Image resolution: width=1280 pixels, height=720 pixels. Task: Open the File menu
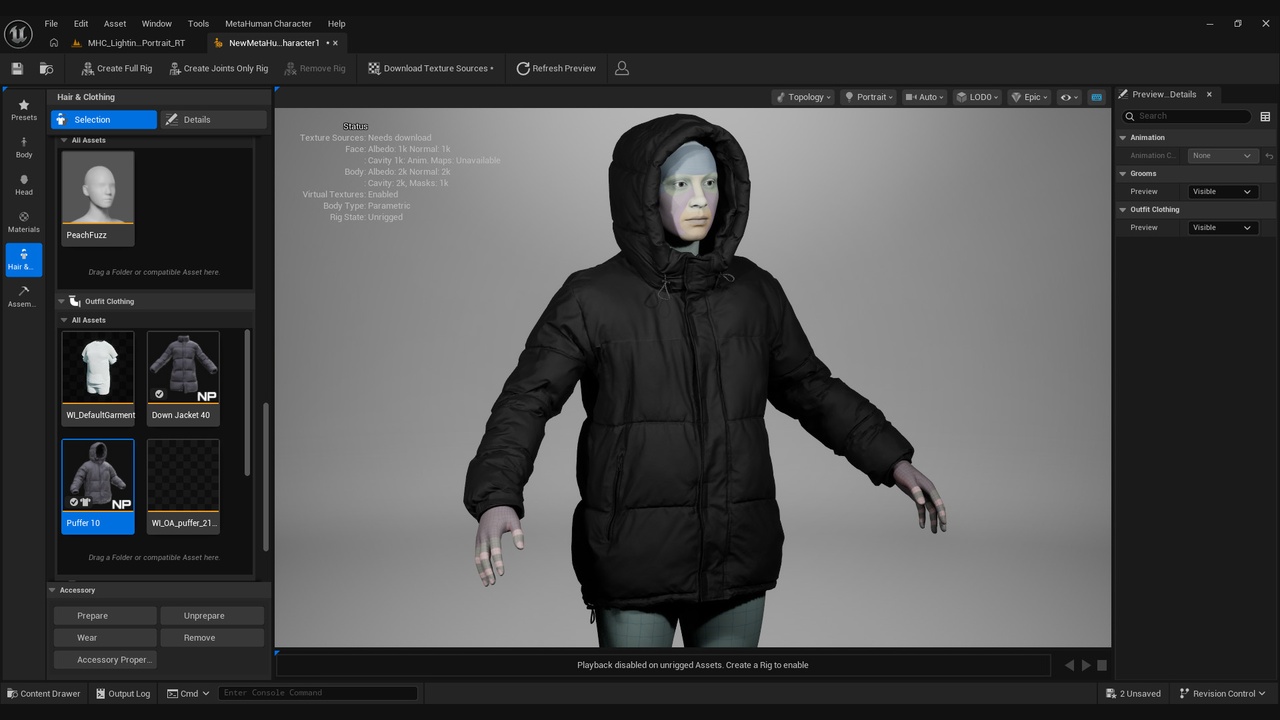pos(51,23)
